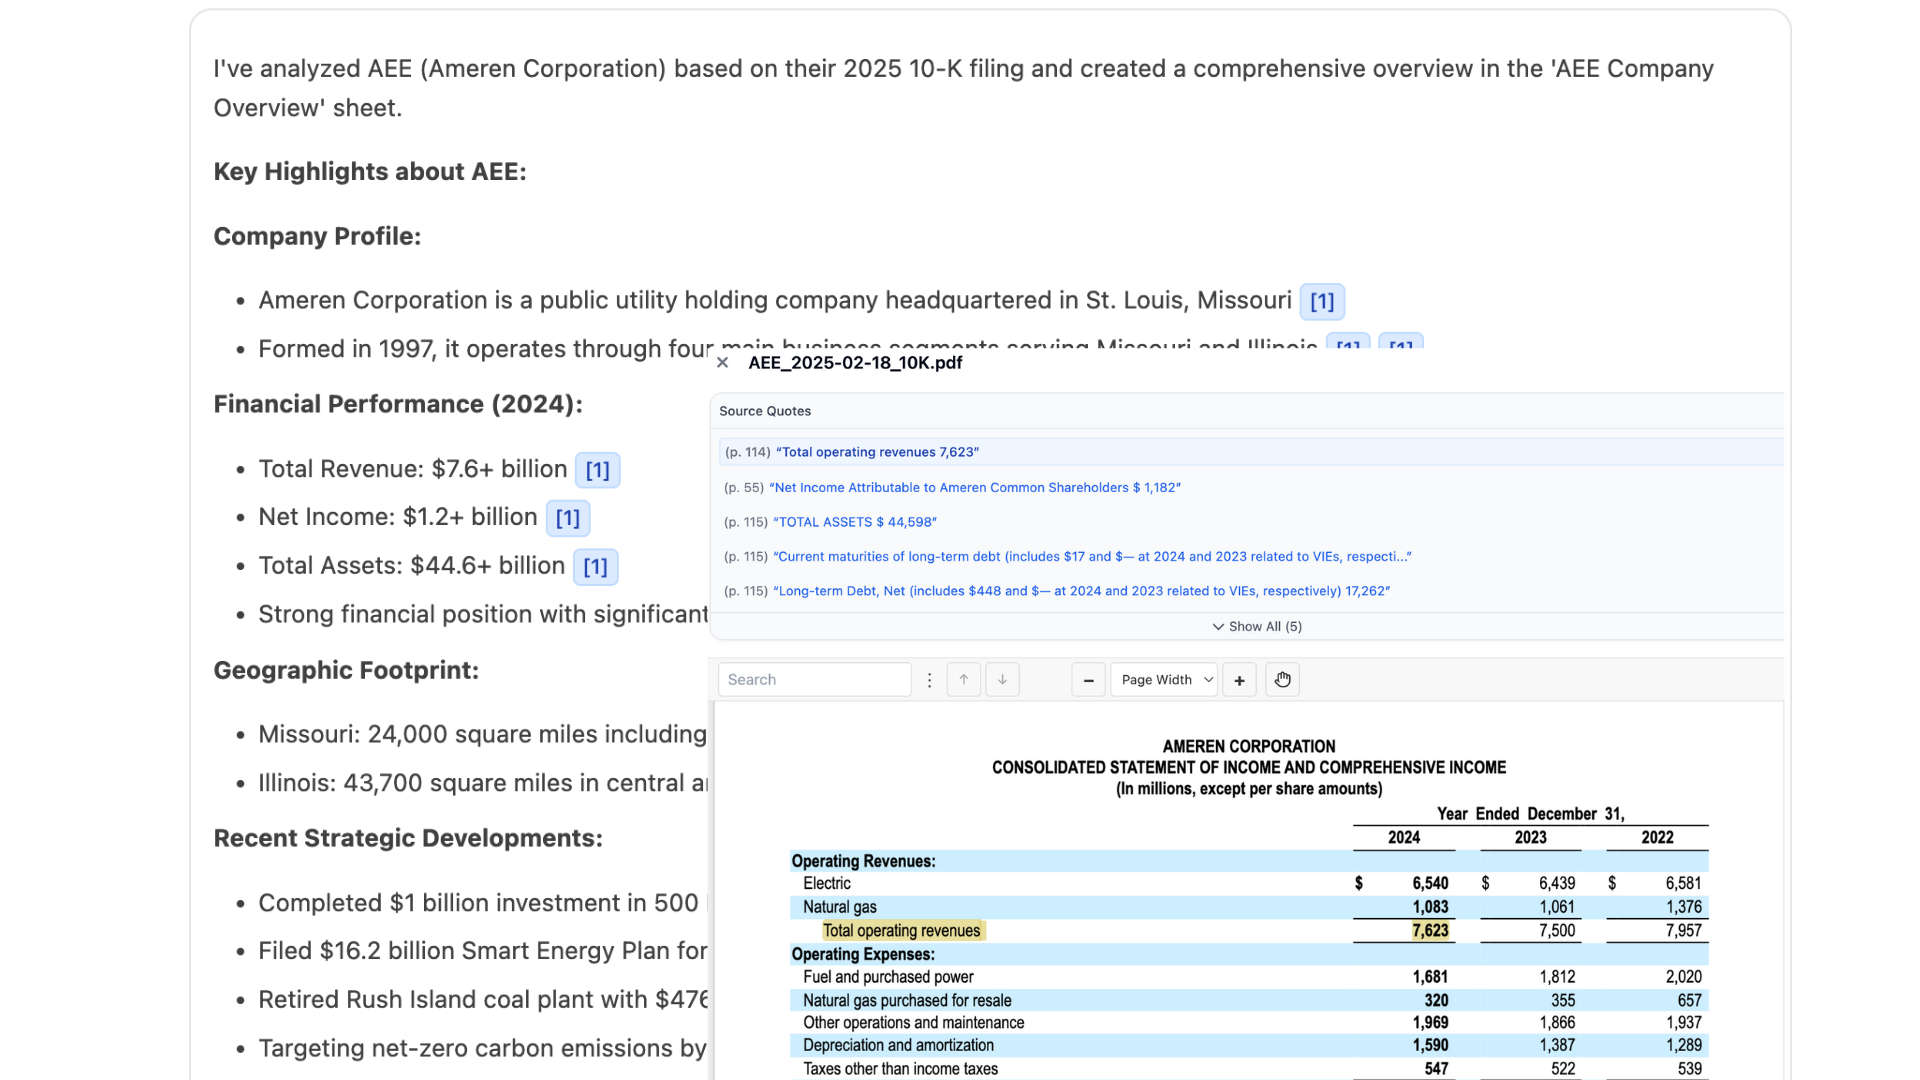
Task: Select the Total operating revenues 7,623 quote
Action: [877, 452]
